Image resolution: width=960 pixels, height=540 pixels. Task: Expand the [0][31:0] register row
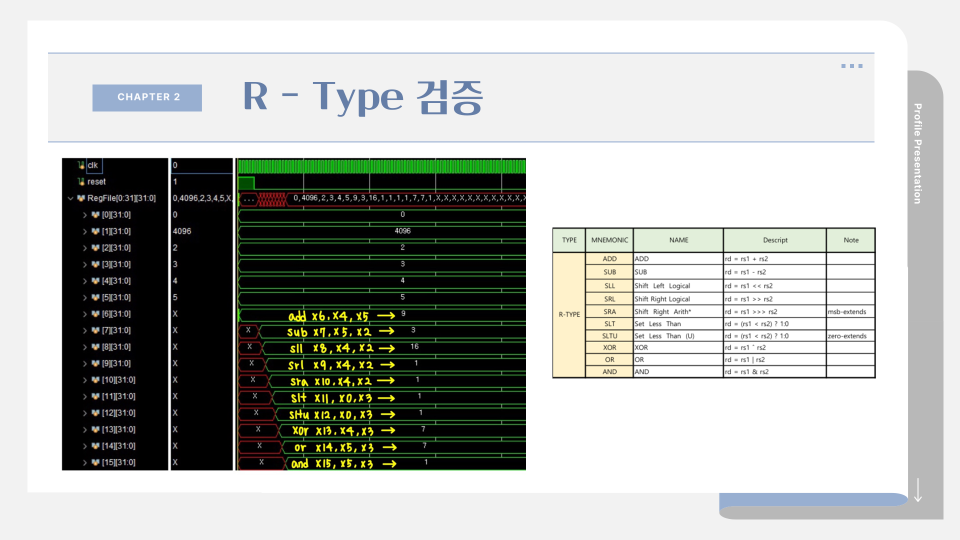pos(84,215)
